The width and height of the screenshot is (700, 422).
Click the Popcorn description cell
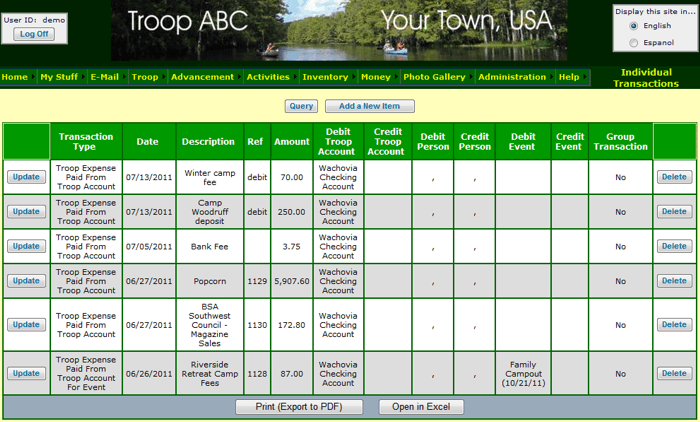tap(209, 281)
